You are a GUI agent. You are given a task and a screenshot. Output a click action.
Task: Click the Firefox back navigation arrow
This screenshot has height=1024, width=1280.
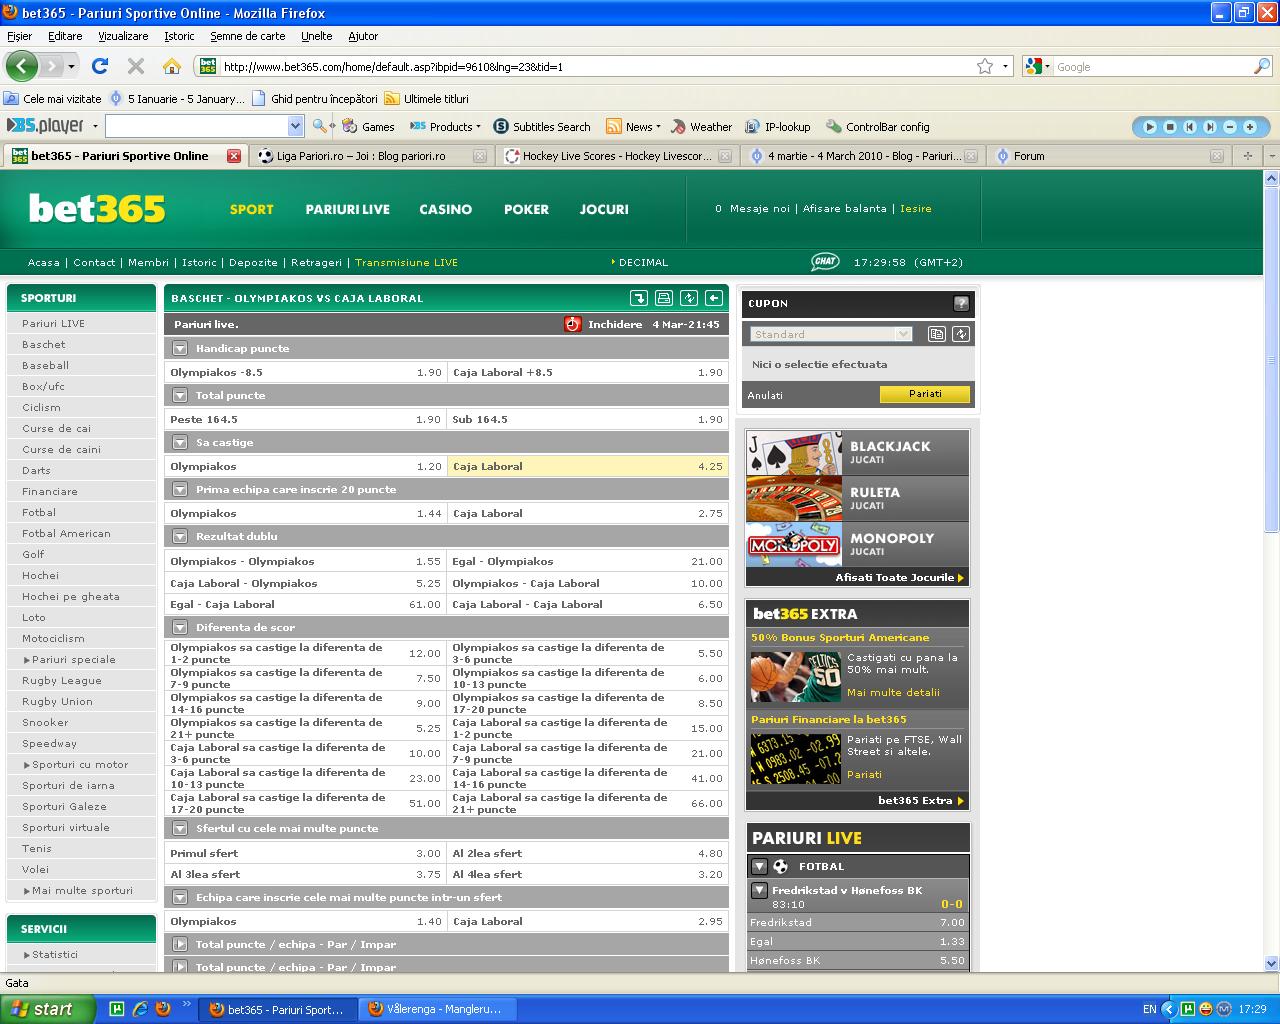21,66
